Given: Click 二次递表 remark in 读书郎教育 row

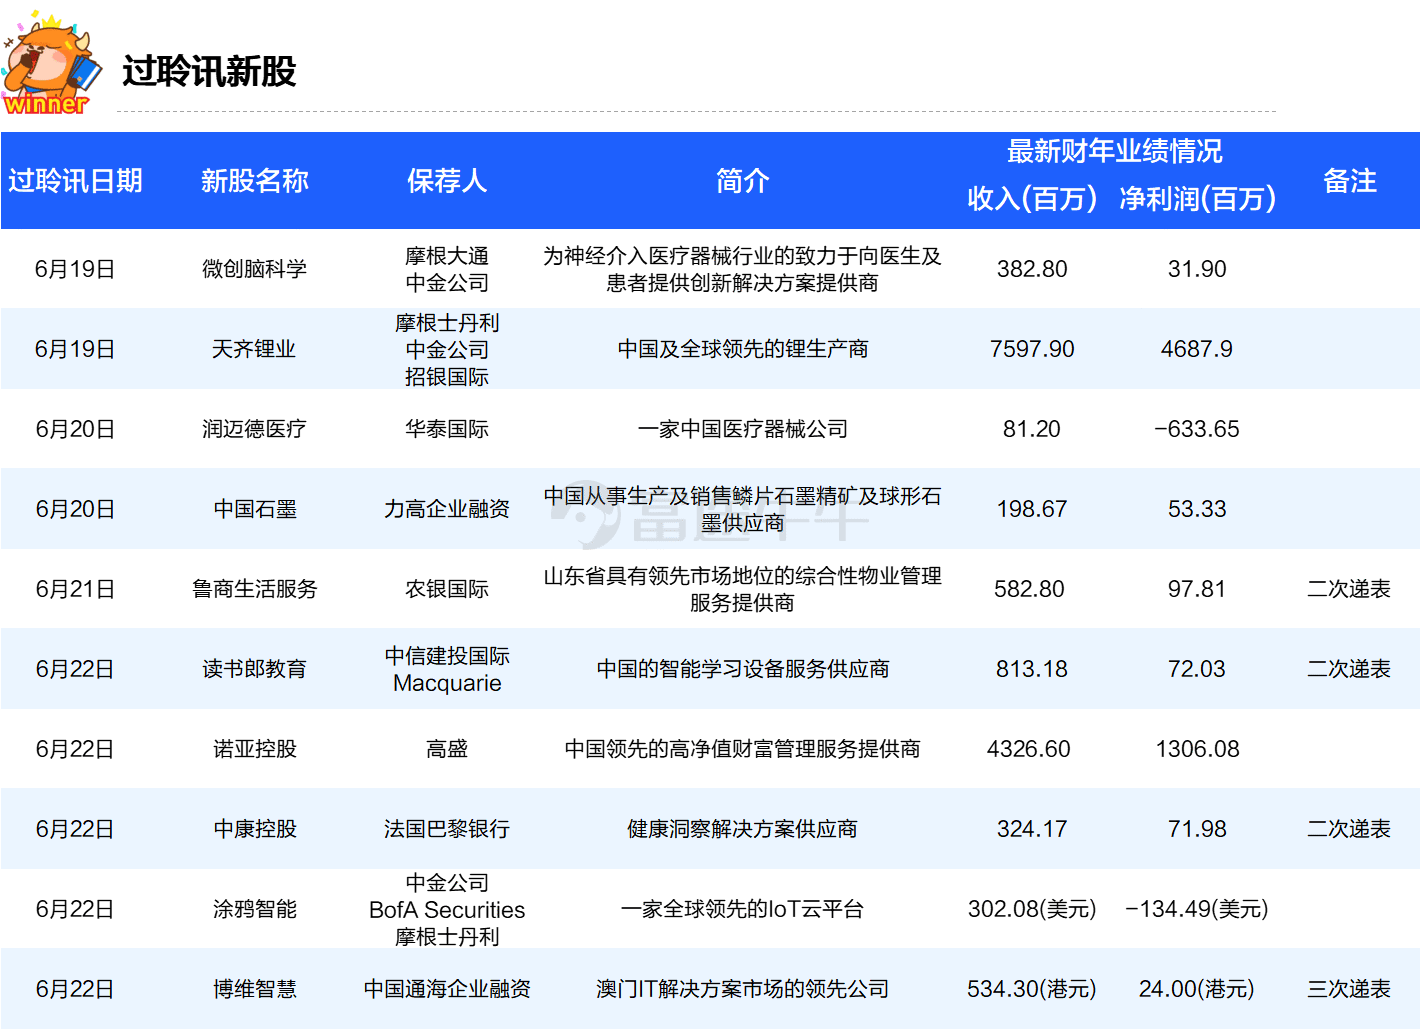Looking at the screenshot, I should [x=1349, y=669].
